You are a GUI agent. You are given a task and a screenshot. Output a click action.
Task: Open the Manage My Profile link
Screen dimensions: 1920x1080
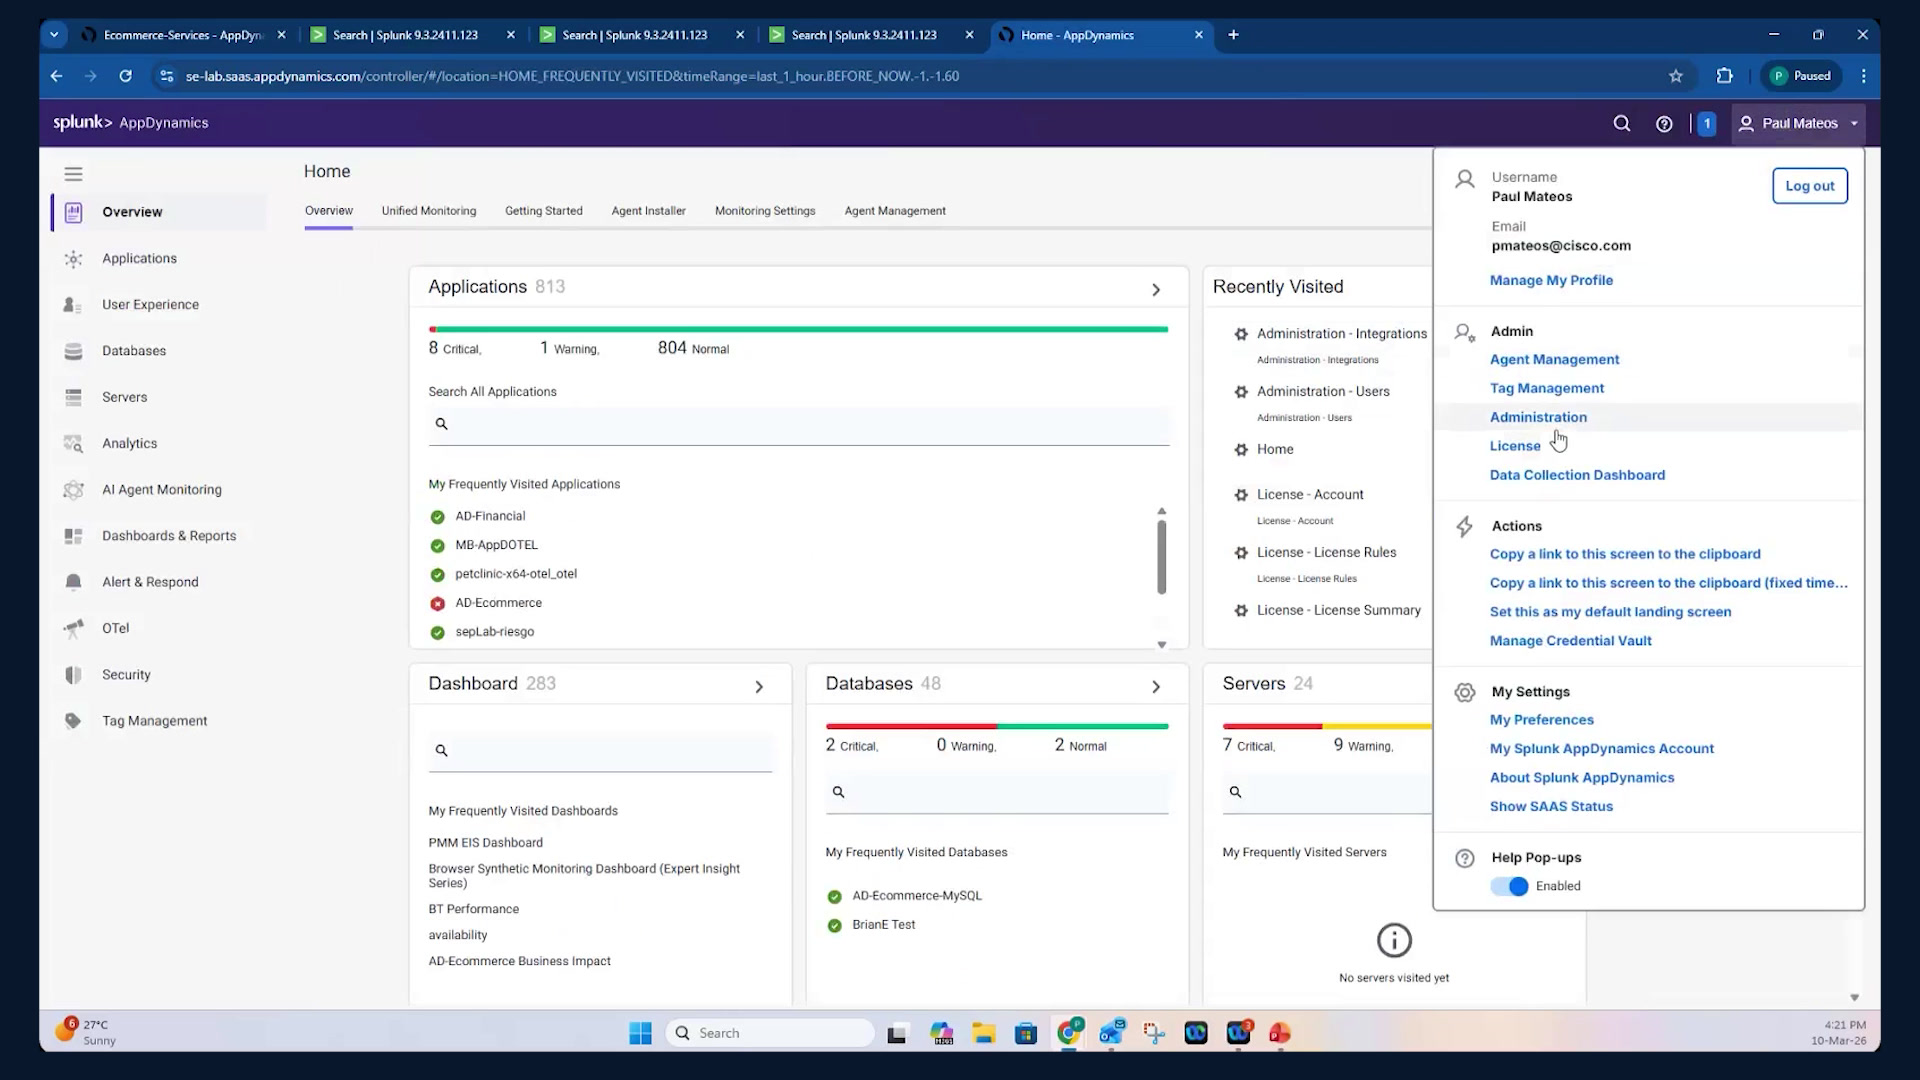pyautogui.click(x=1551, y=280)
